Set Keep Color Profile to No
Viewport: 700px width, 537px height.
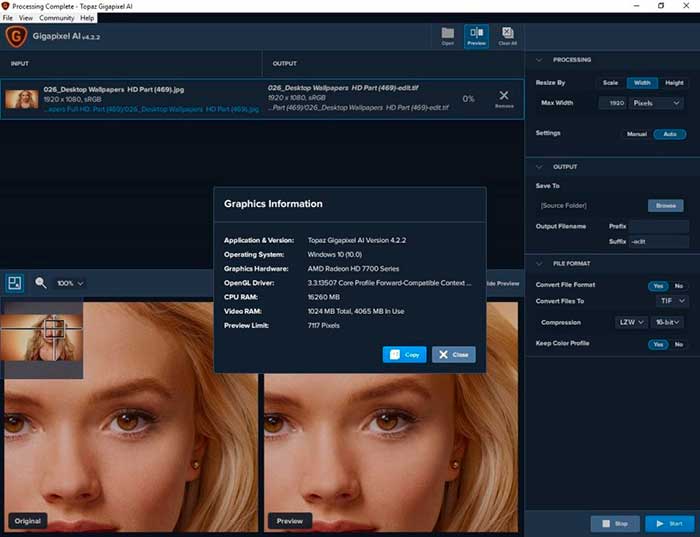click(x=679, y=344)
